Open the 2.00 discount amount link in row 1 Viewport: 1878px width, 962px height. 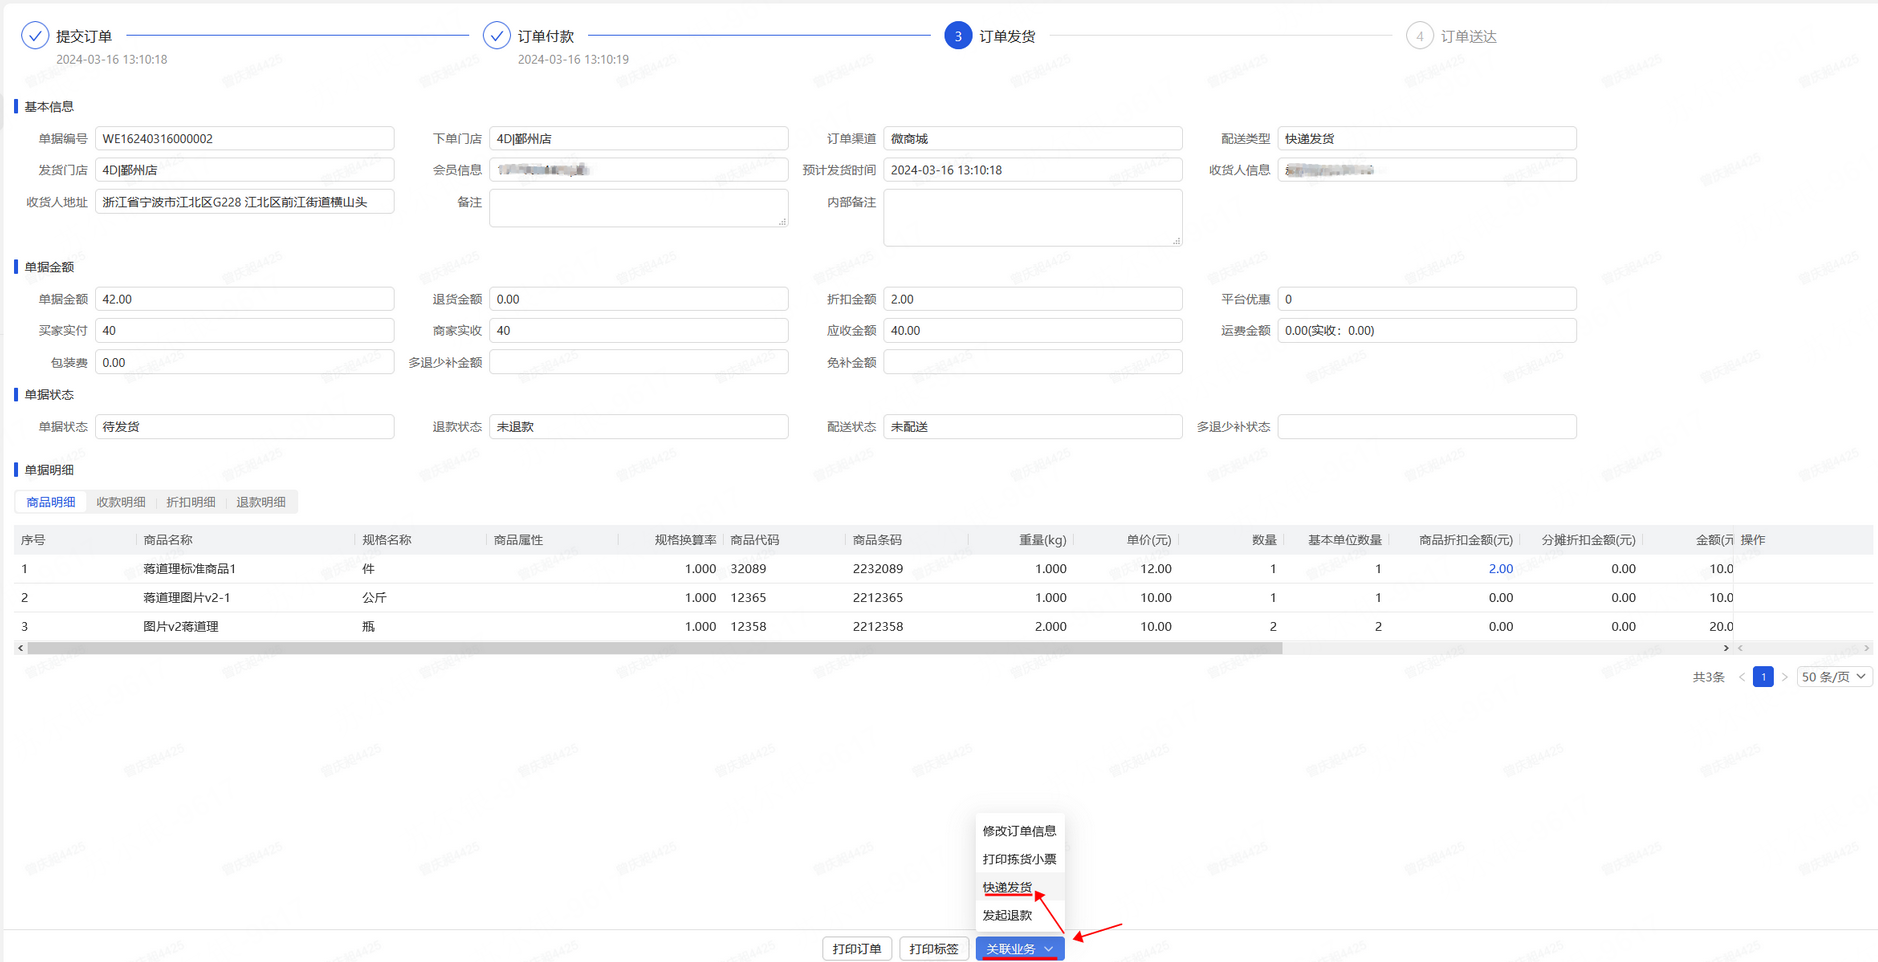(1500, 569)
